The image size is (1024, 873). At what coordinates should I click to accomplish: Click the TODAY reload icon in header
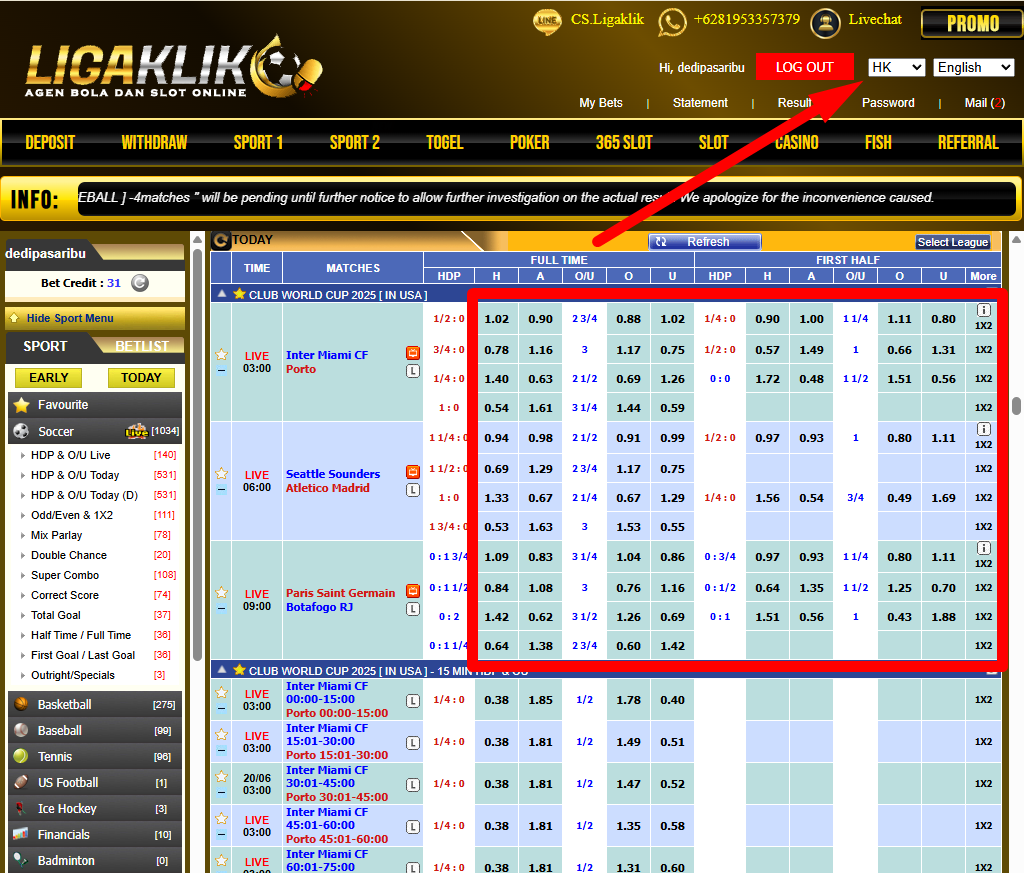pos(221,240)
